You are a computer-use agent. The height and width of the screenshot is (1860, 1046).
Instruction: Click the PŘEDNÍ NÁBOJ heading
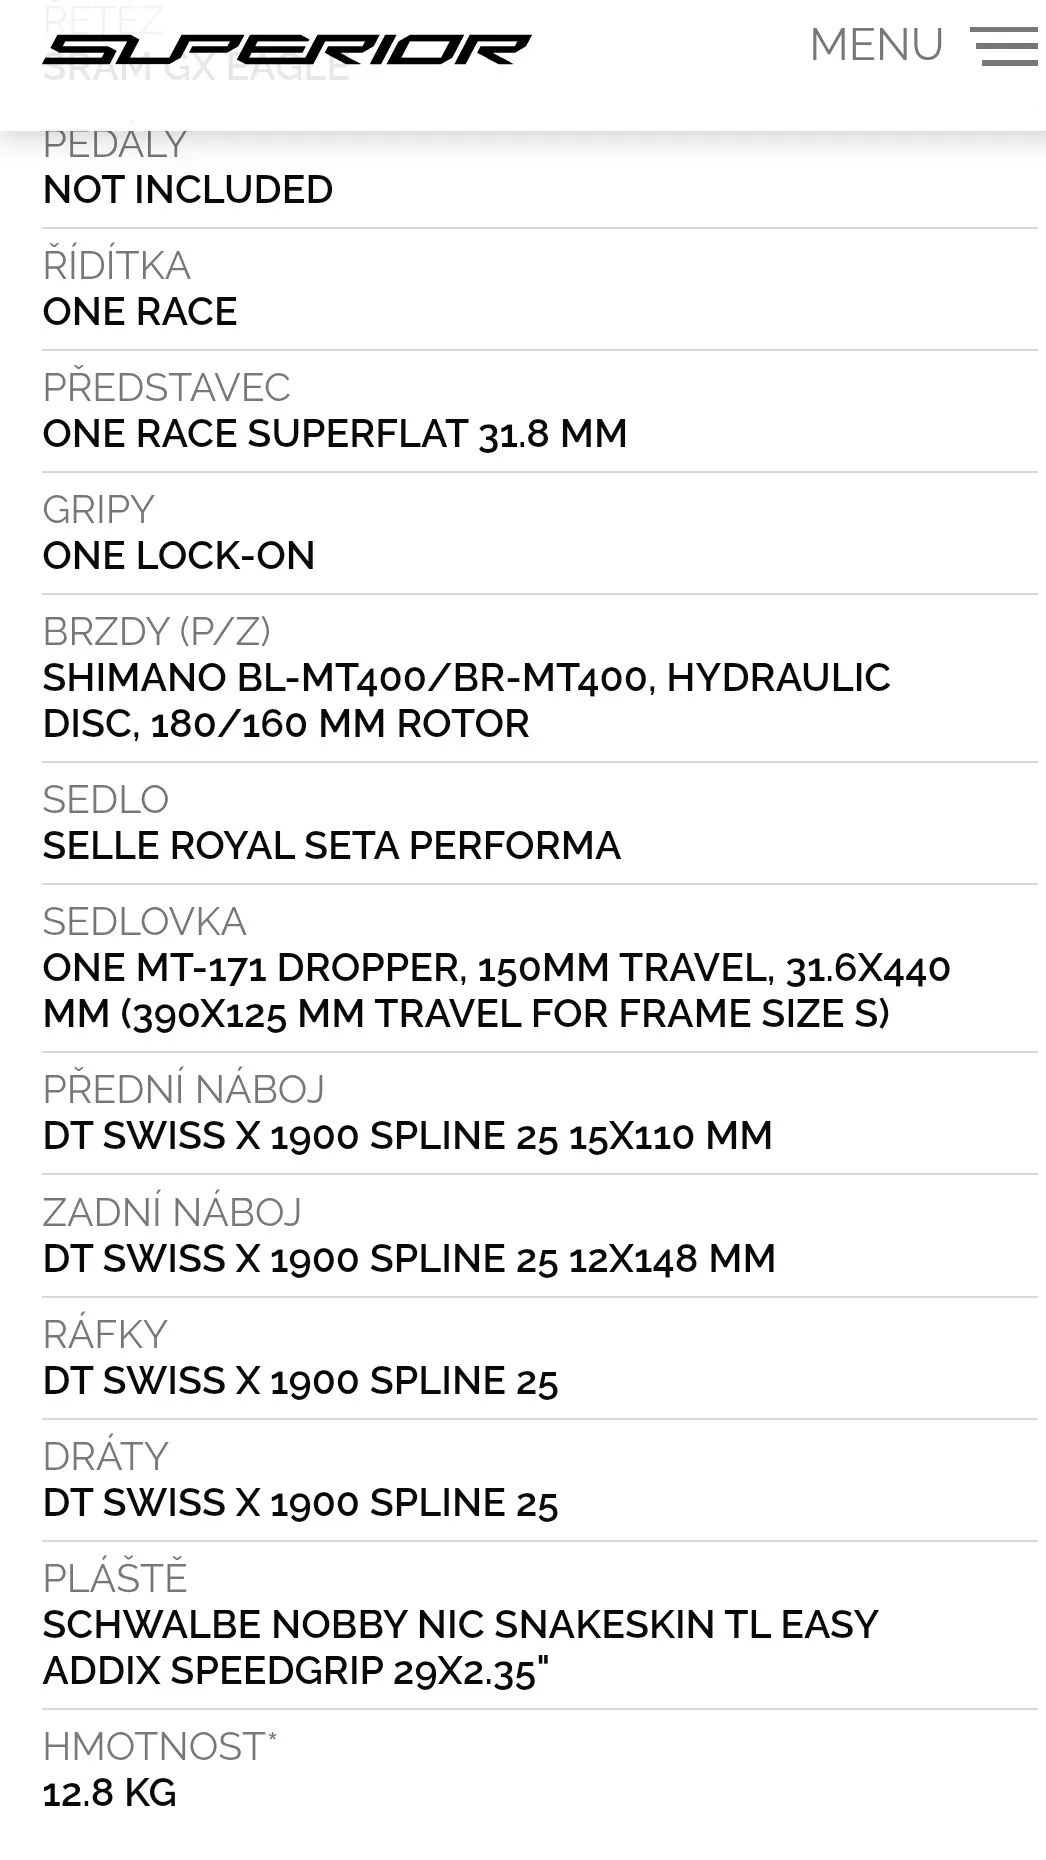184,1090
